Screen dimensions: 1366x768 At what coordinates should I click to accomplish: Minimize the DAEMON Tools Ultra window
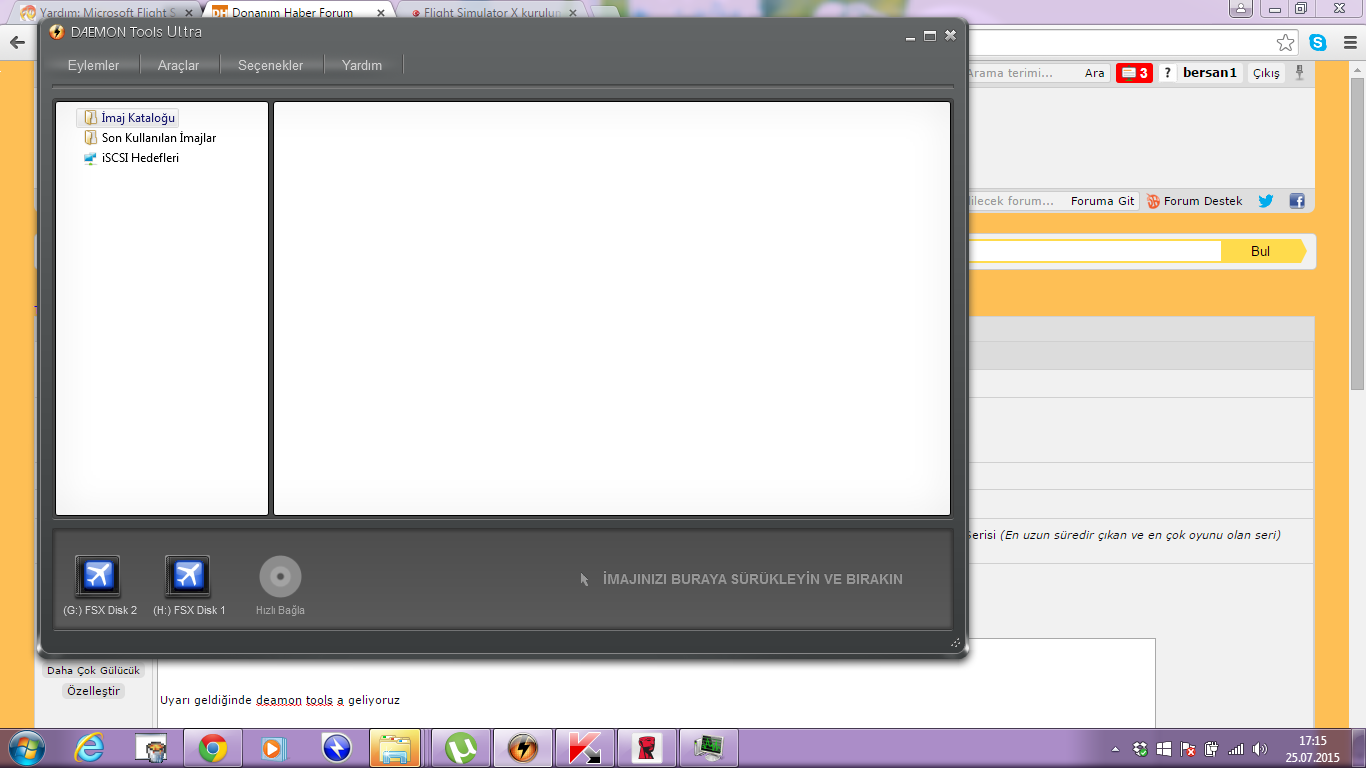pyautogui.click(x=911, y=36)
